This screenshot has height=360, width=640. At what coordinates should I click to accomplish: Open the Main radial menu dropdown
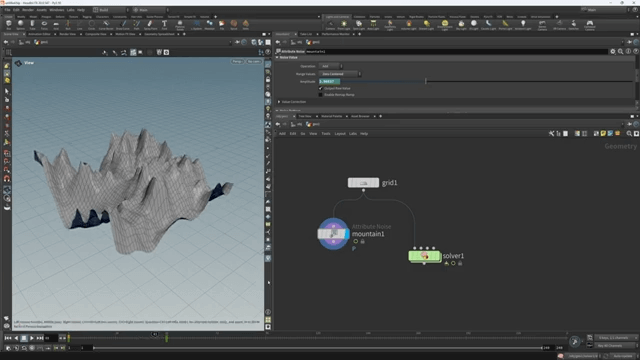point(151,10)
